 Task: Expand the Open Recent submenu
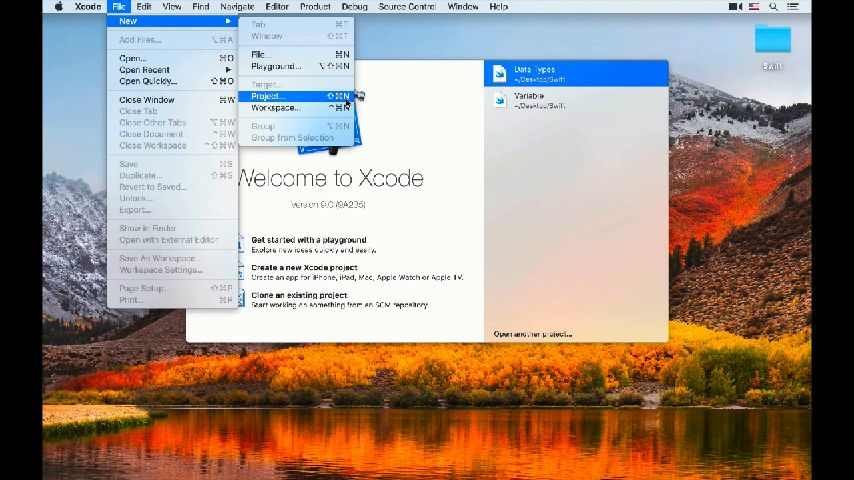click(173, 70)
